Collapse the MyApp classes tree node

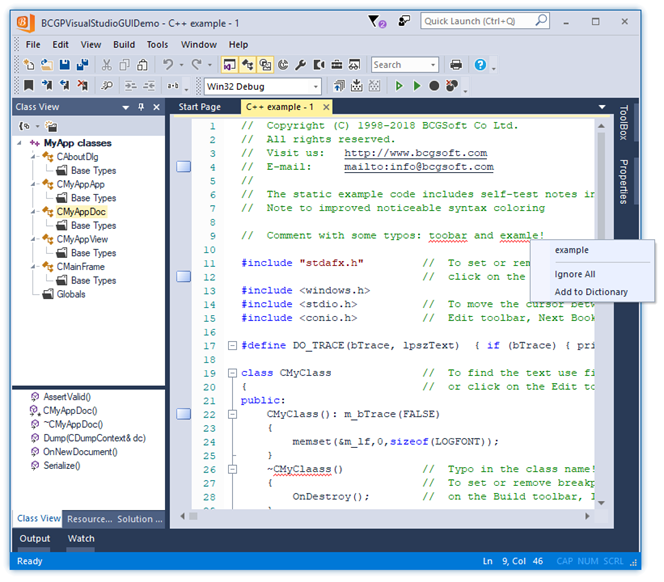[19, 143]
